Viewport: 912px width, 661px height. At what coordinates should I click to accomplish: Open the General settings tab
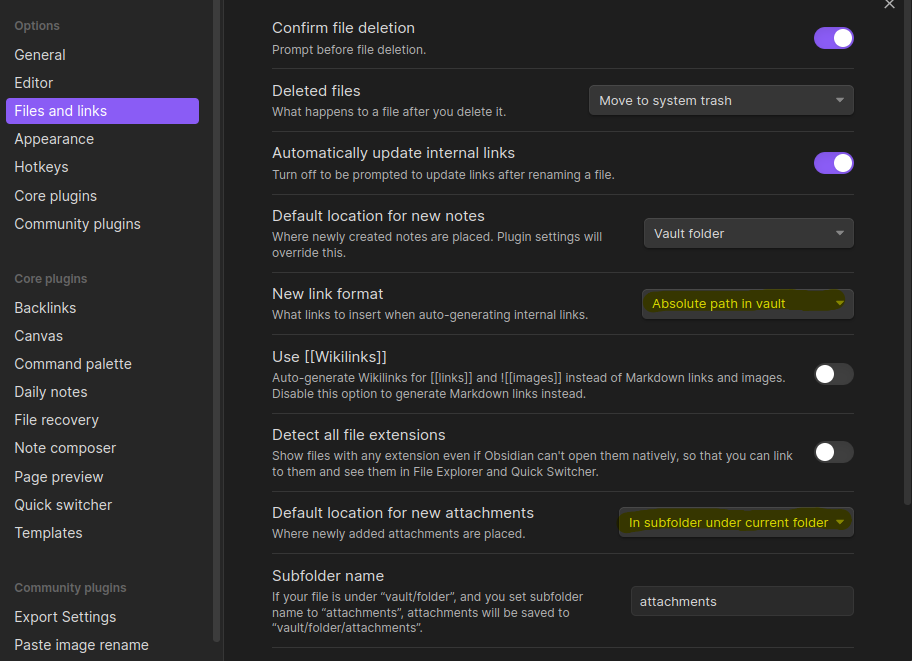(40, 55)
